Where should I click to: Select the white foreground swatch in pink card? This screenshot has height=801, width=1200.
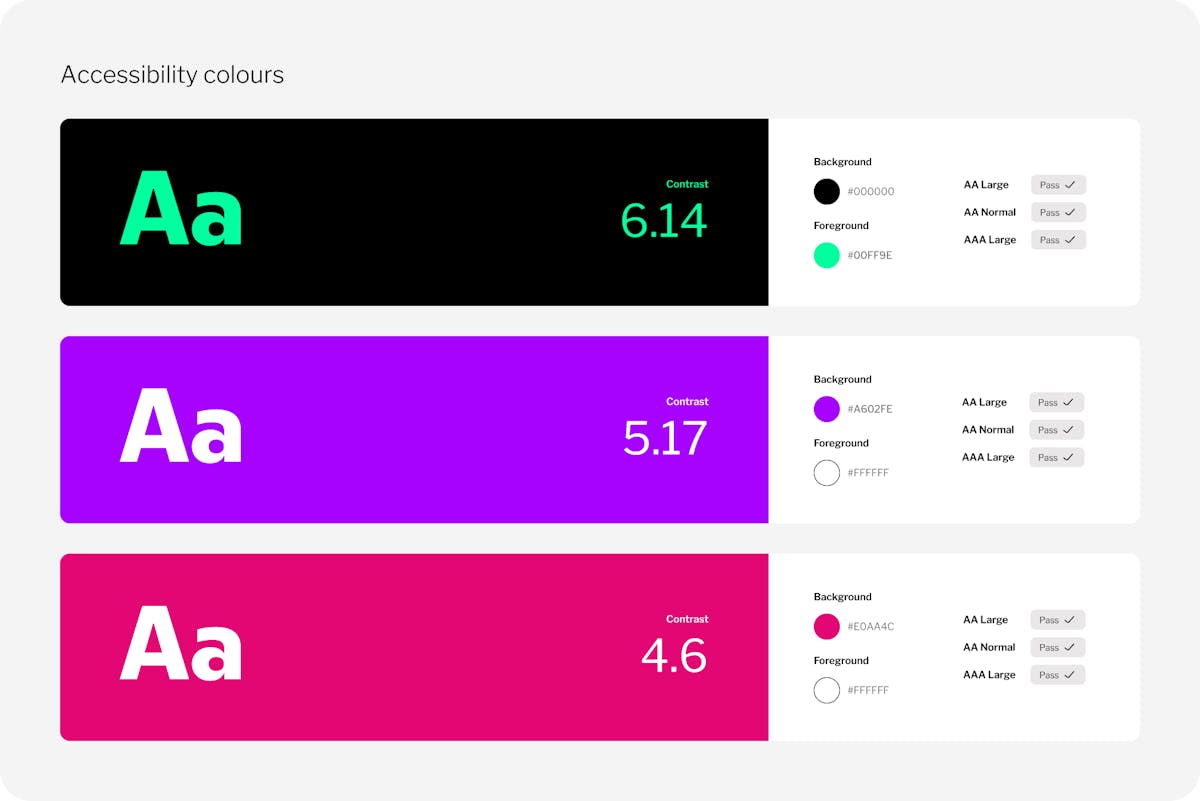827,690
